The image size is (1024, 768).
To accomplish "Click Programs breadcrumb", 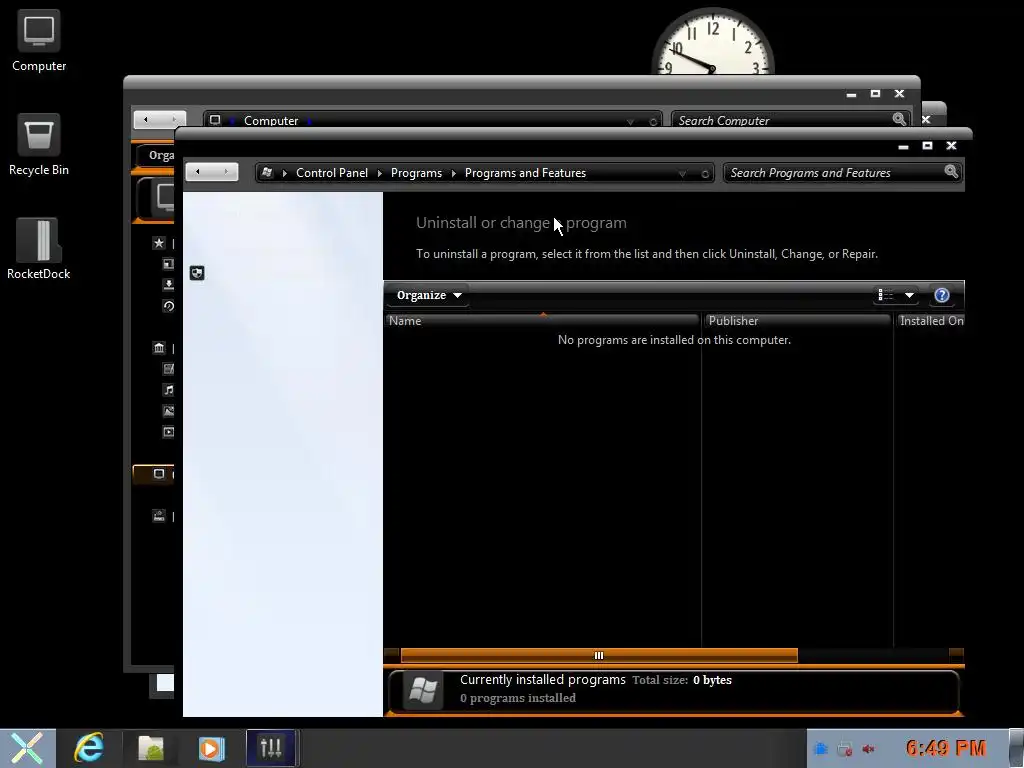I will tap(416, 173).
